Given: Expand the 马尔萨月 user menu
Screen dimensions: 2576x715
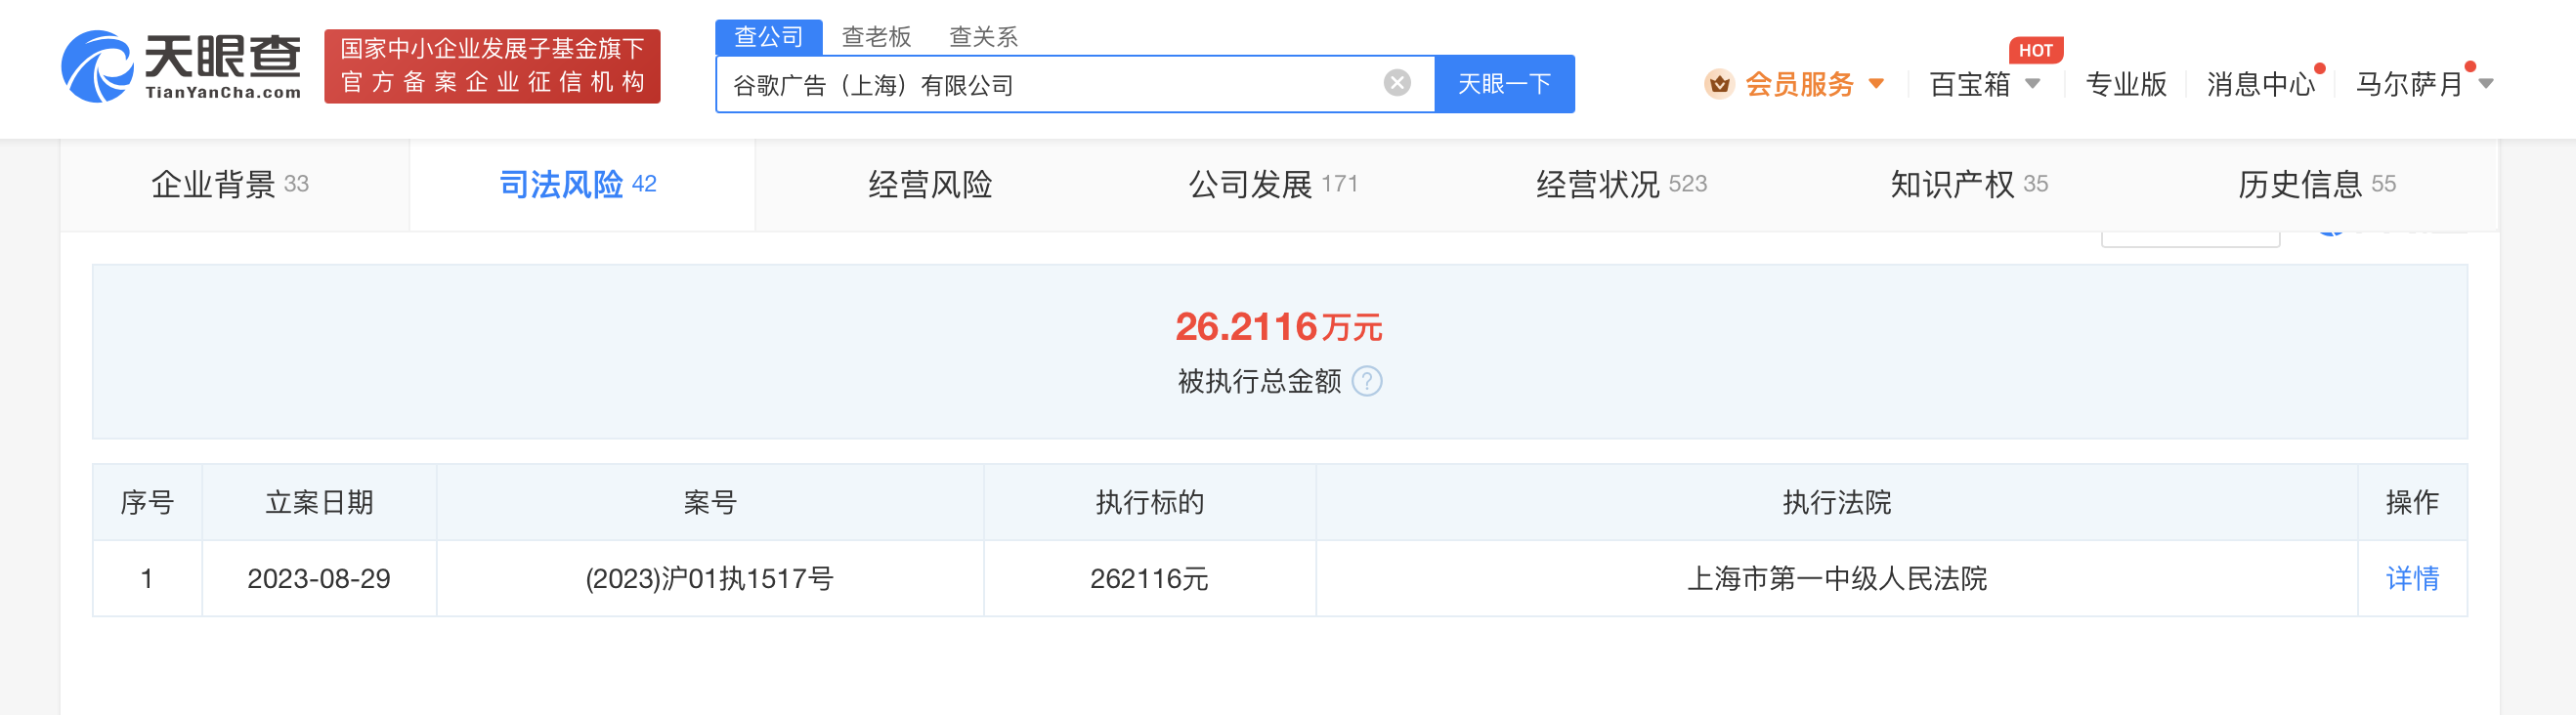Looking at the screenshot, I should point(2485,84).
